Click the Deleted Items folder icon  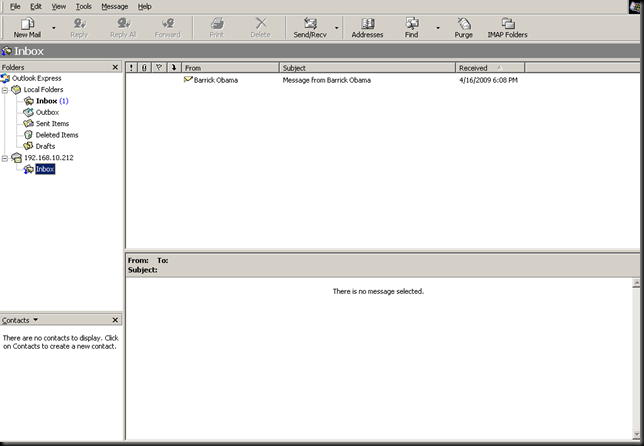coord(28,135)
